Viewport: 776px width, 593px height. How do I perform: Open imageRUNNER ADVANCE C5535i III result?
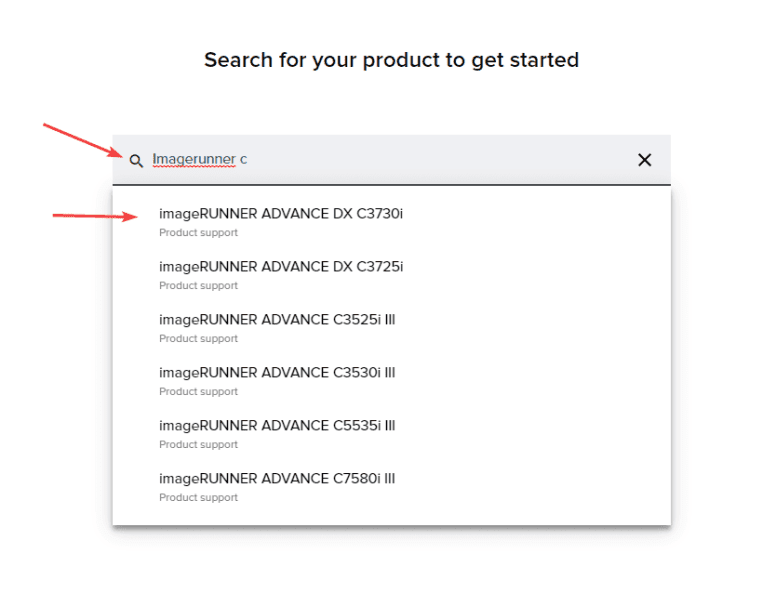pyautogui.click(x=277, y=425)
